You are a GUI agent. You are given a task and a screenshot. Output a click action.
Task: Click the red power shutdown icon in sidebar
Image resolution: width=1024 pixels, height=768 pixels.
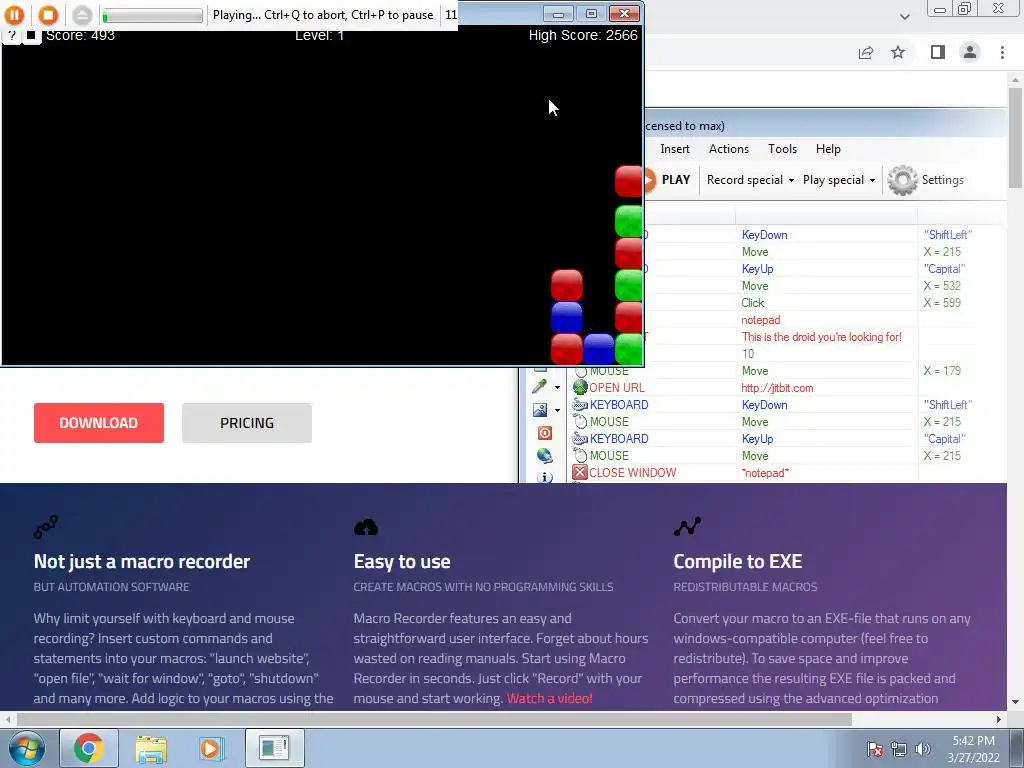545,432
